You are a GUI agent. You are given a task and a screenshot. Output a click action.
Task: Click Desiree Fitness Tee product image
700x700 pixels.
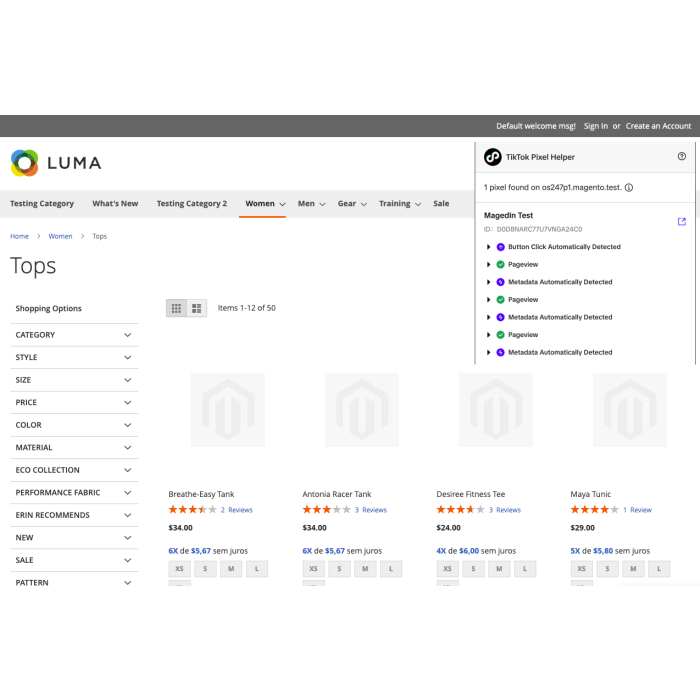(496, 410)
